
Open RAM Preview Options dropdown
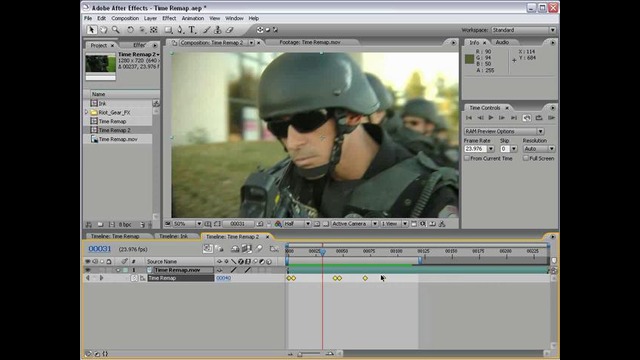pyautogui.click(x=504, y=131)
